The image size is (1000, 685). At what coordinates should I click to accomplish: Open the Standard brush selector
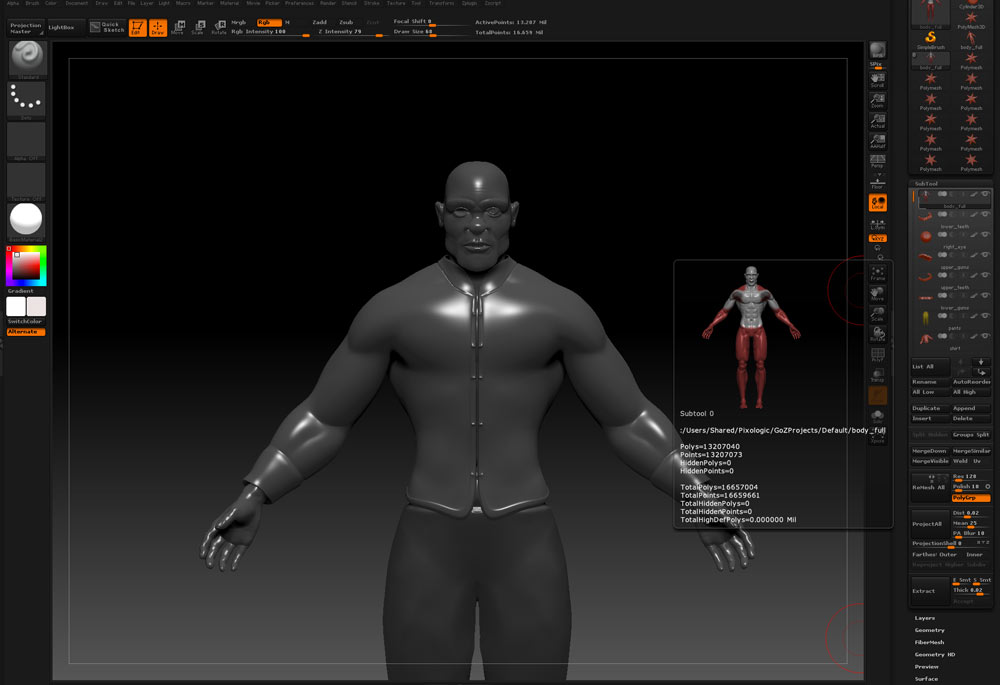coord(26,59)
